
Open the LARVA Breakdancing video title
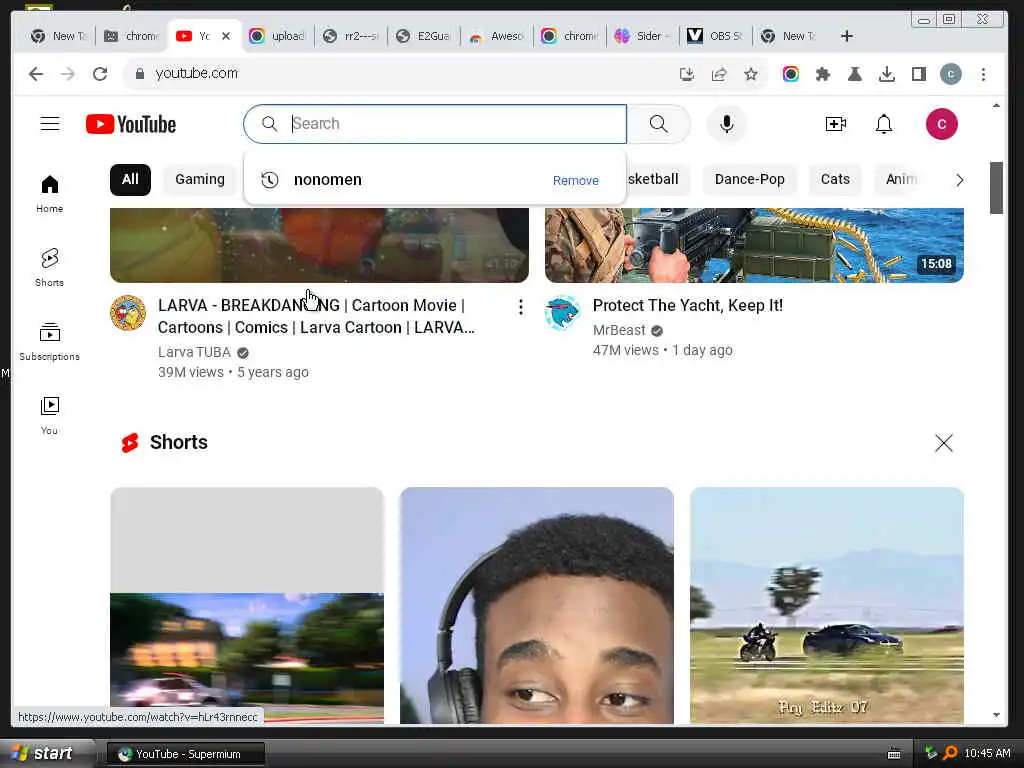pos(316,316)
